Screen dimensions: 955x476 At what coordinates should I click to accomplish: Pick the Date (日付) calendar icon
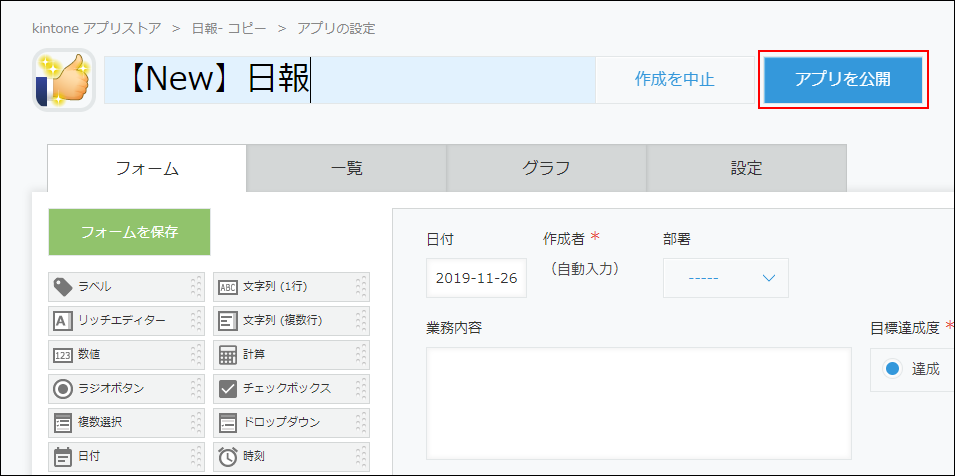pos(63,456)
